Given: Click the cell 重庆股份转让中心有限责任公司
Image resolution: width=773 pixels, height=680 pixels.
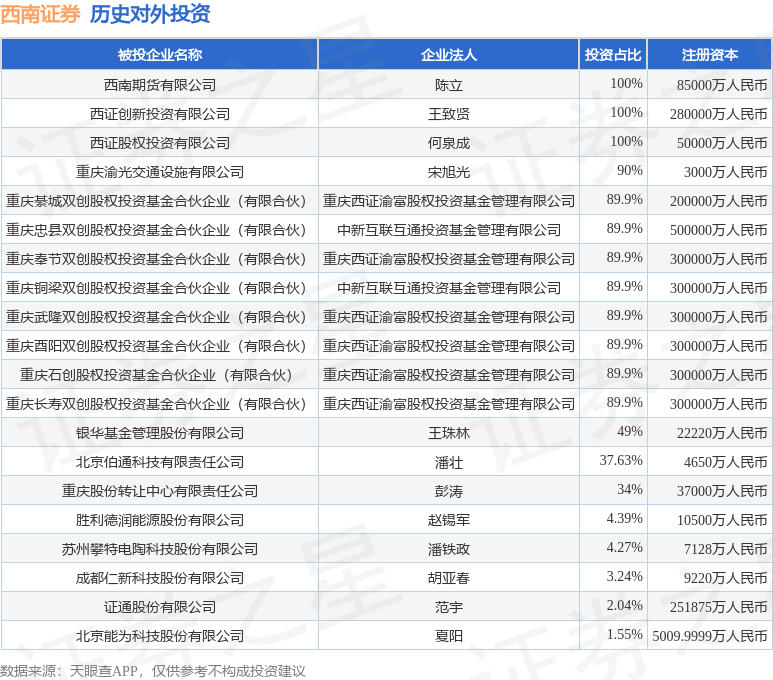Looking at the screenshot, I should click(160, 491).
